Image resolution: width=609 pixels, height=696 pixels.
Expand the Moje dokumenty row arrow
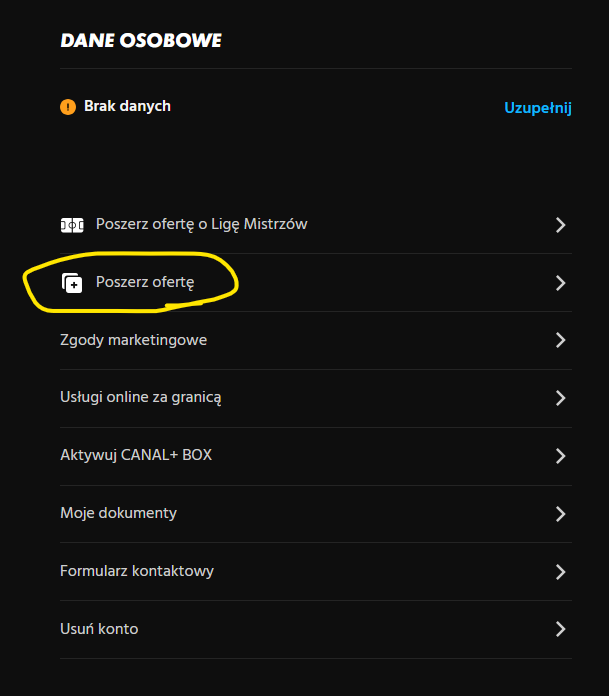(560, 514)
